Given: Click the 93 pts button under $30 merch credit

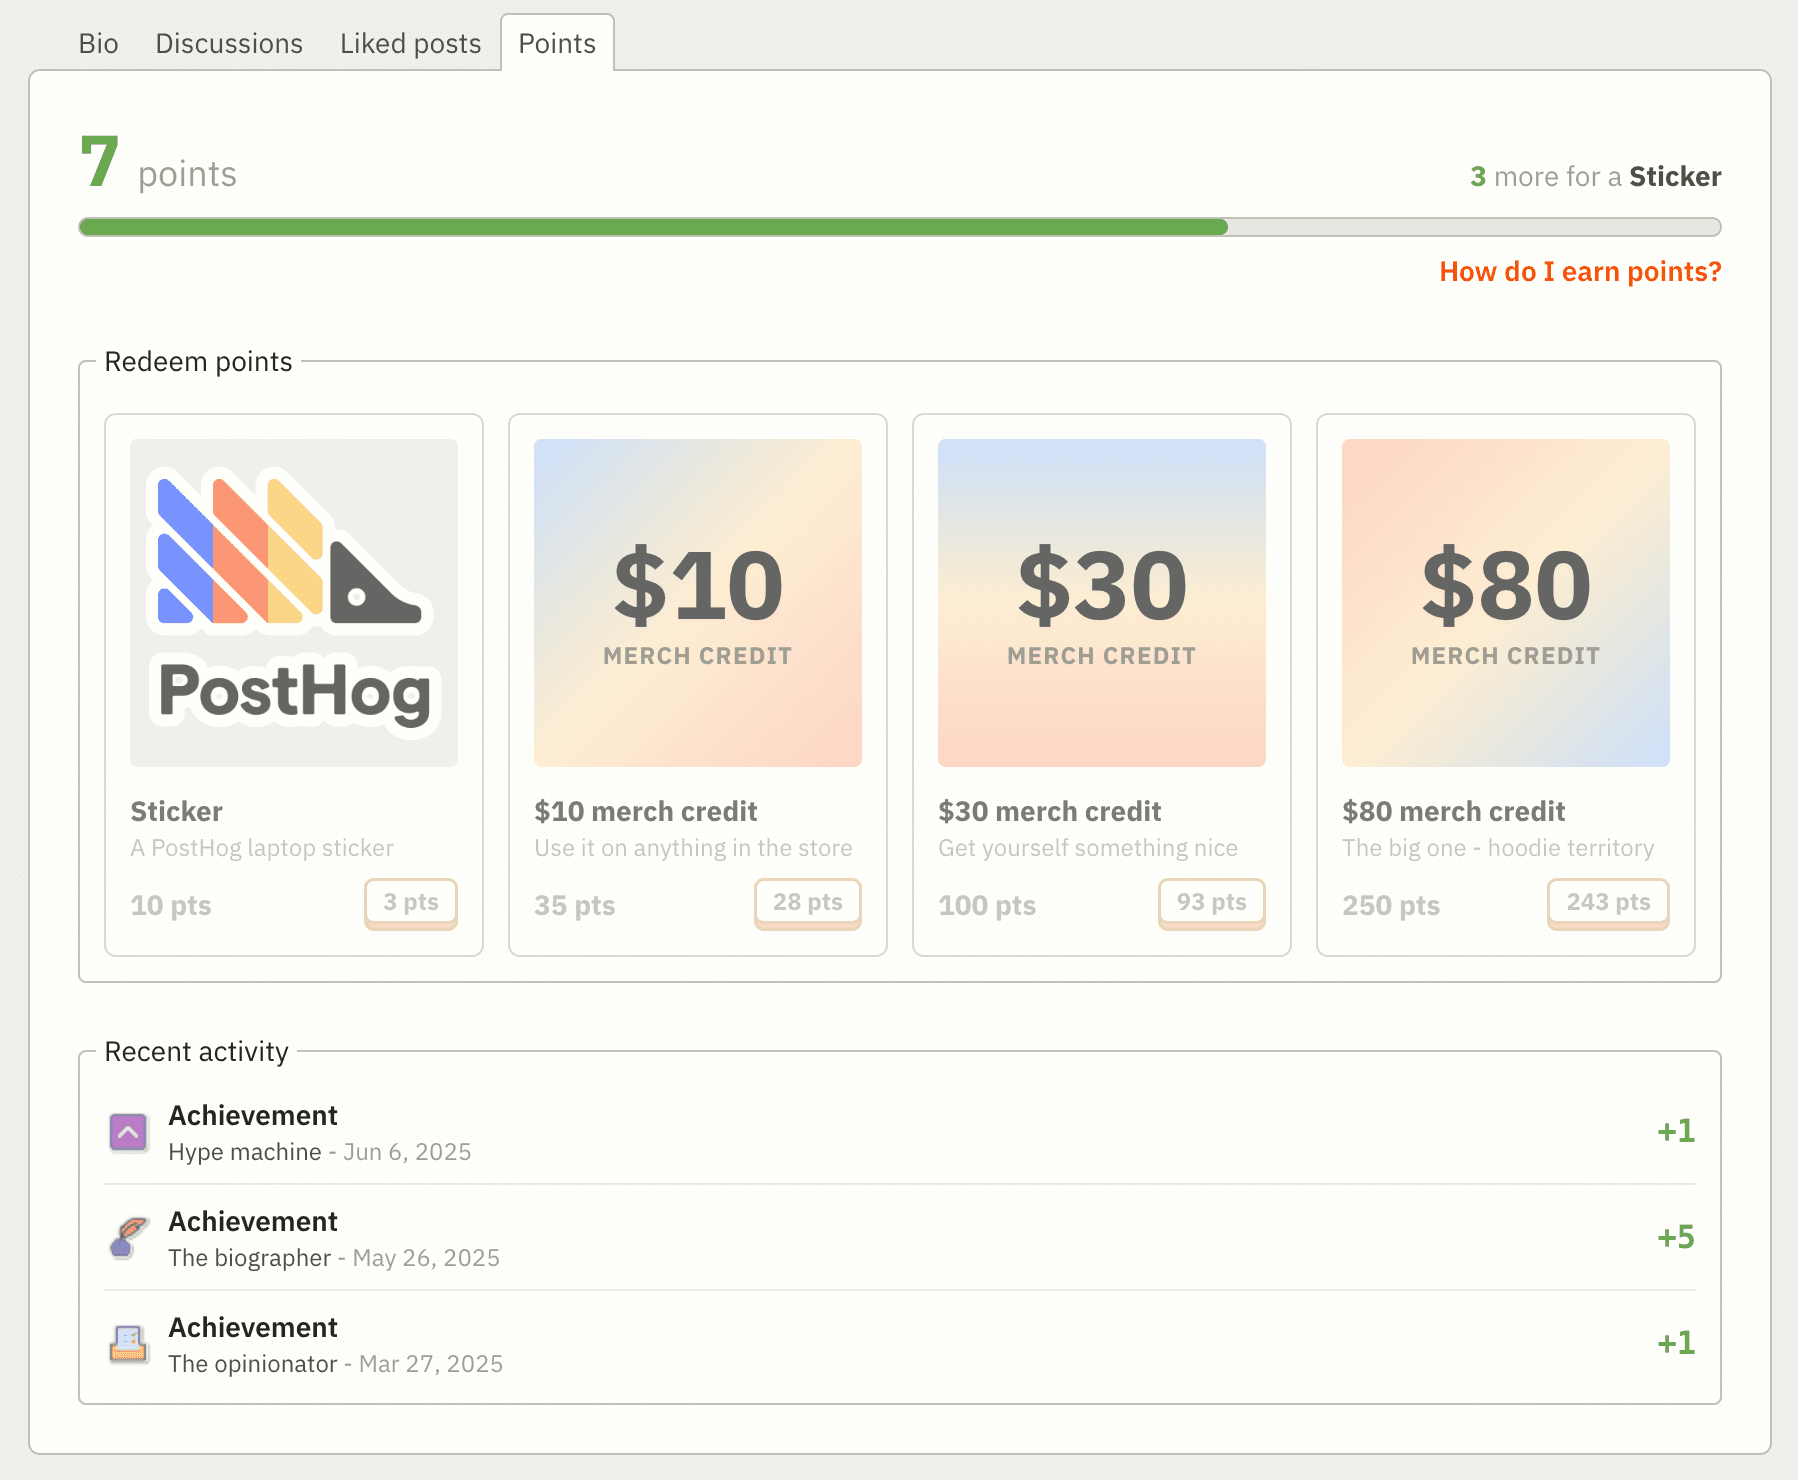Looking at the screenshot, I should coord(1212,903).
